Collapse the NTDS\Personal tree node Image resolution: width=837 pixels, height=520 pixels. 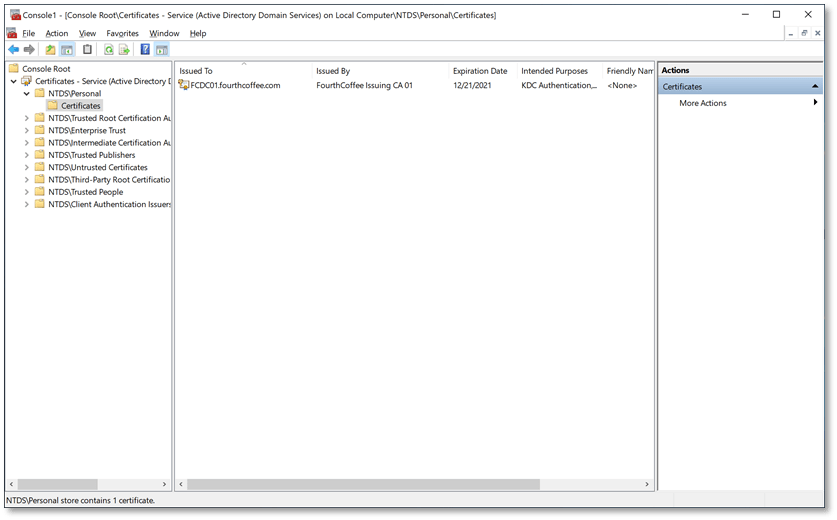27,93
